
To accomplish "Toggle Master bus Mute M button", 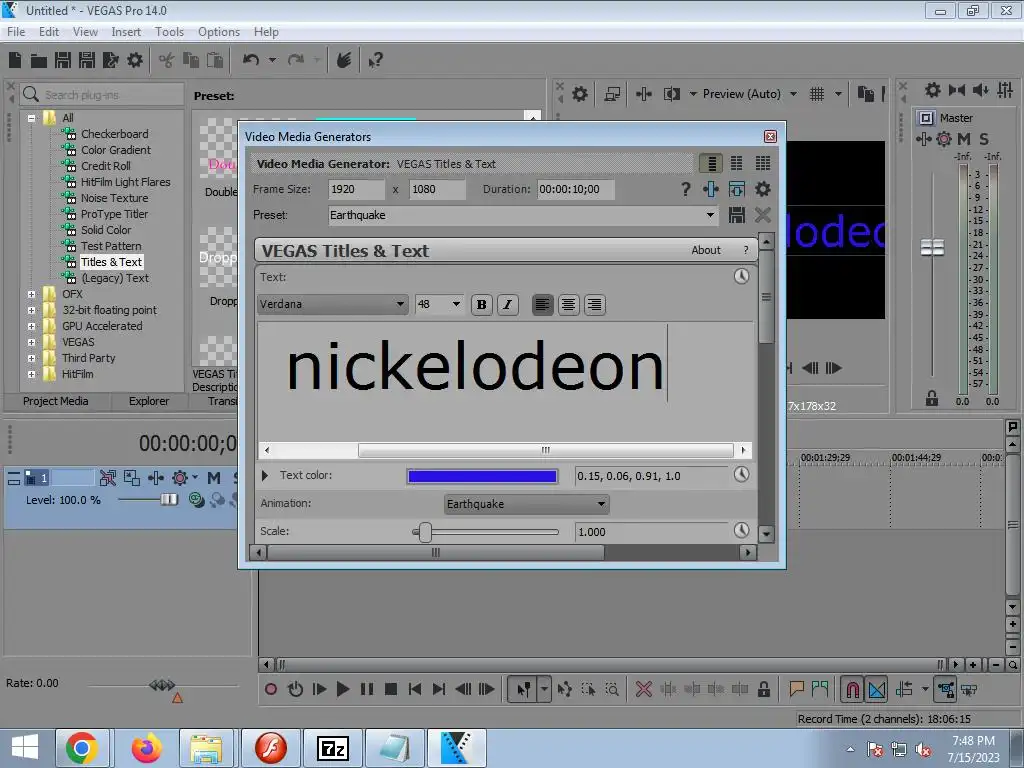I will tap(964, 138).
